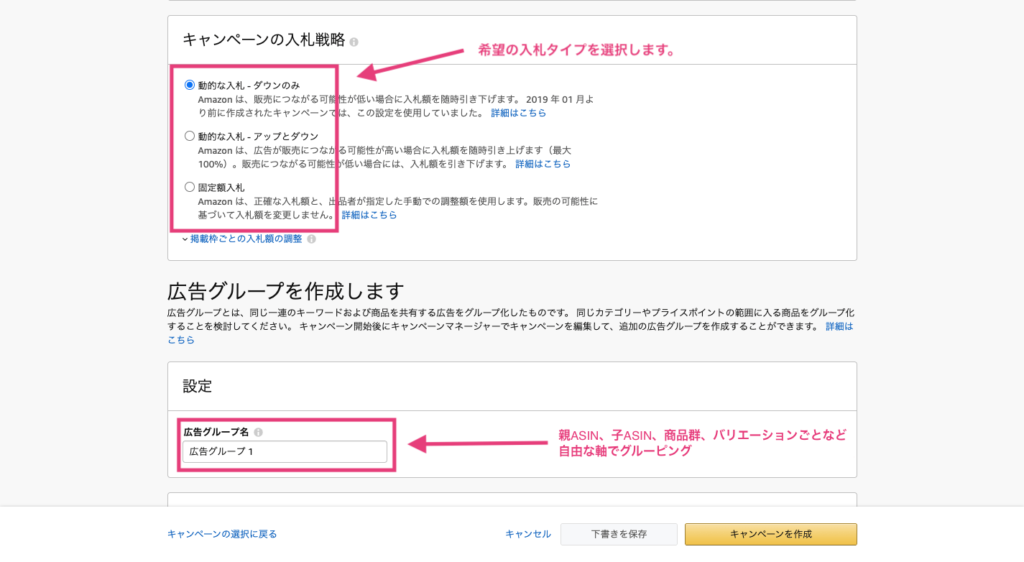This screenshot has height=562, width=1024.
Task: Click the 広告グループ名 text field
Action: pos(285,452)
